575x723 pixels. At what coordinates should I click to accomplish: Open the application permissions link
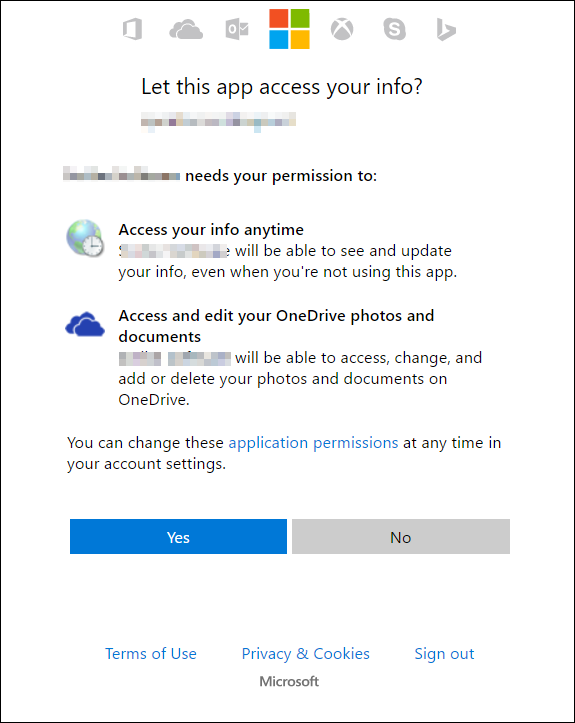click(x=314, y=443)
